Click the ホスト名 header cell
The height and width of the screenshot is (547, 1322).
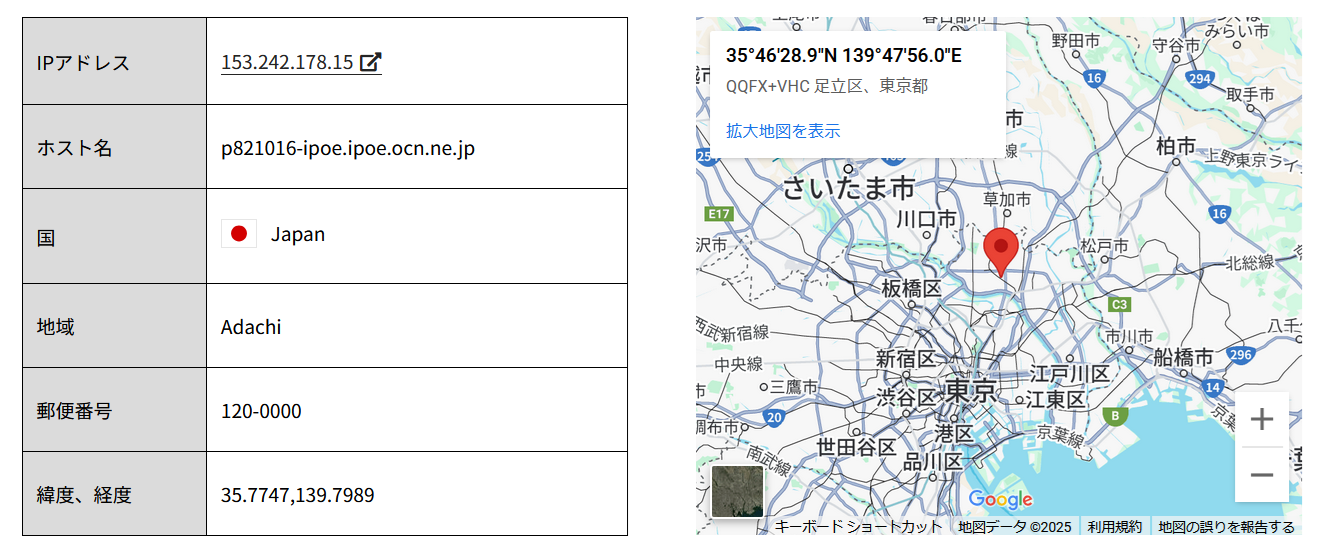[115, 147]
